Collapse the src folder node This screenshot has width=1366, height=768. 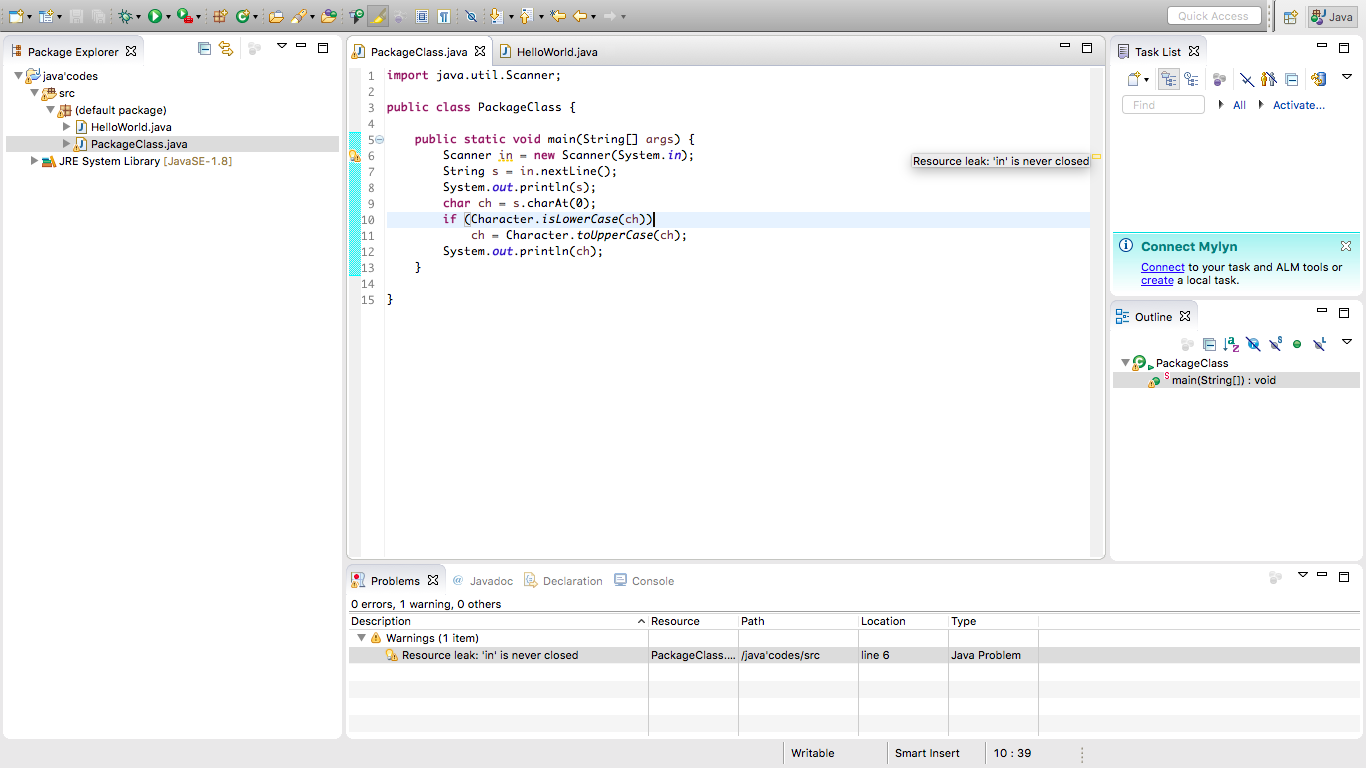(34, 93)
